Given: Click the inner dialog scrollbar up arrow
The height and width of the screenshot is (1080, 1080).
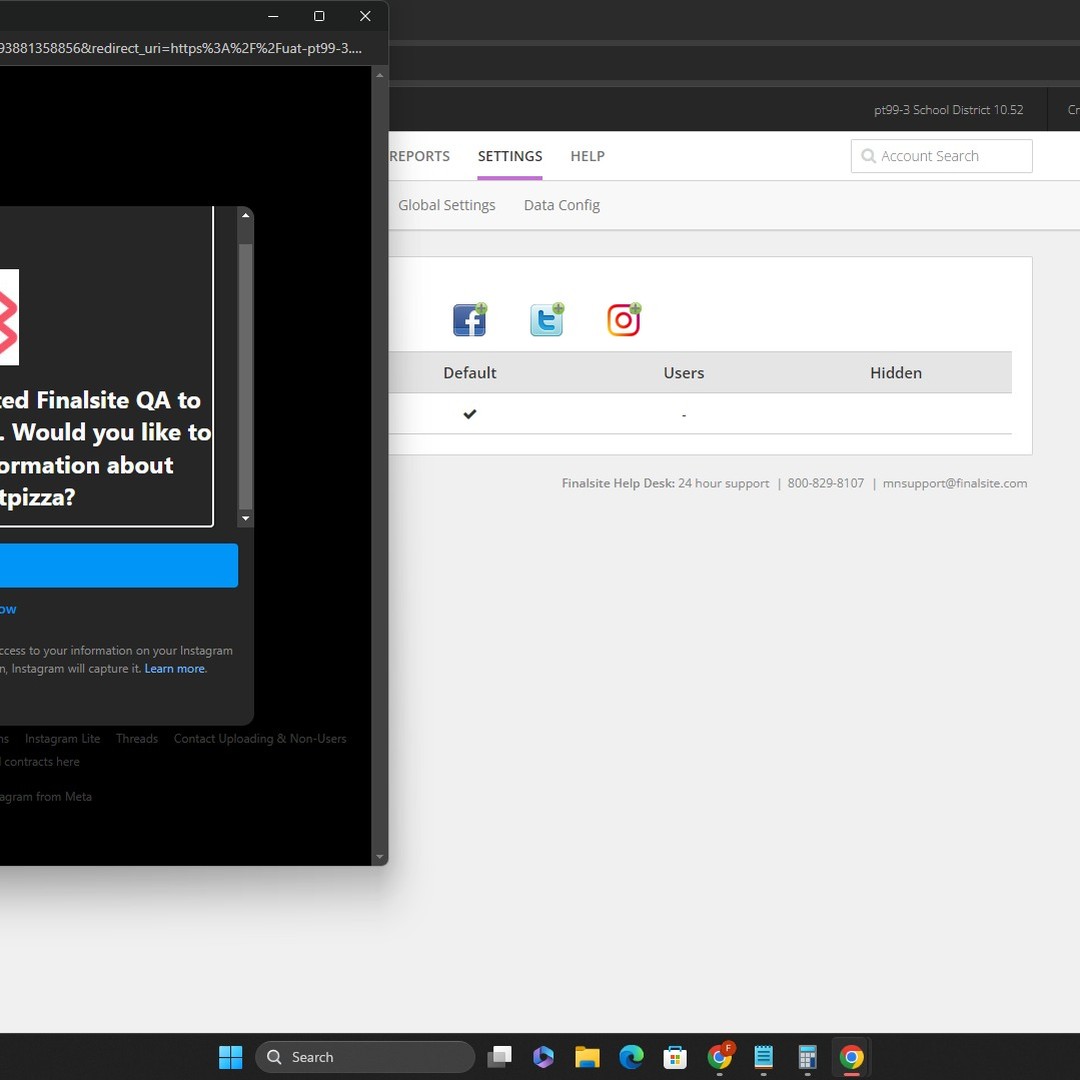Looking at the screenshot, I should pyautogui.click(x=245, y=216).
